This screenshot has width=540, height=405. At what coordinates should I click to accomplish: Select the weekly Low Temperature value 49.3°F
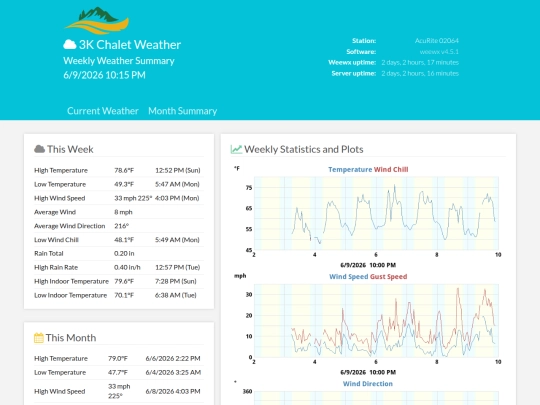pos(124,184)
